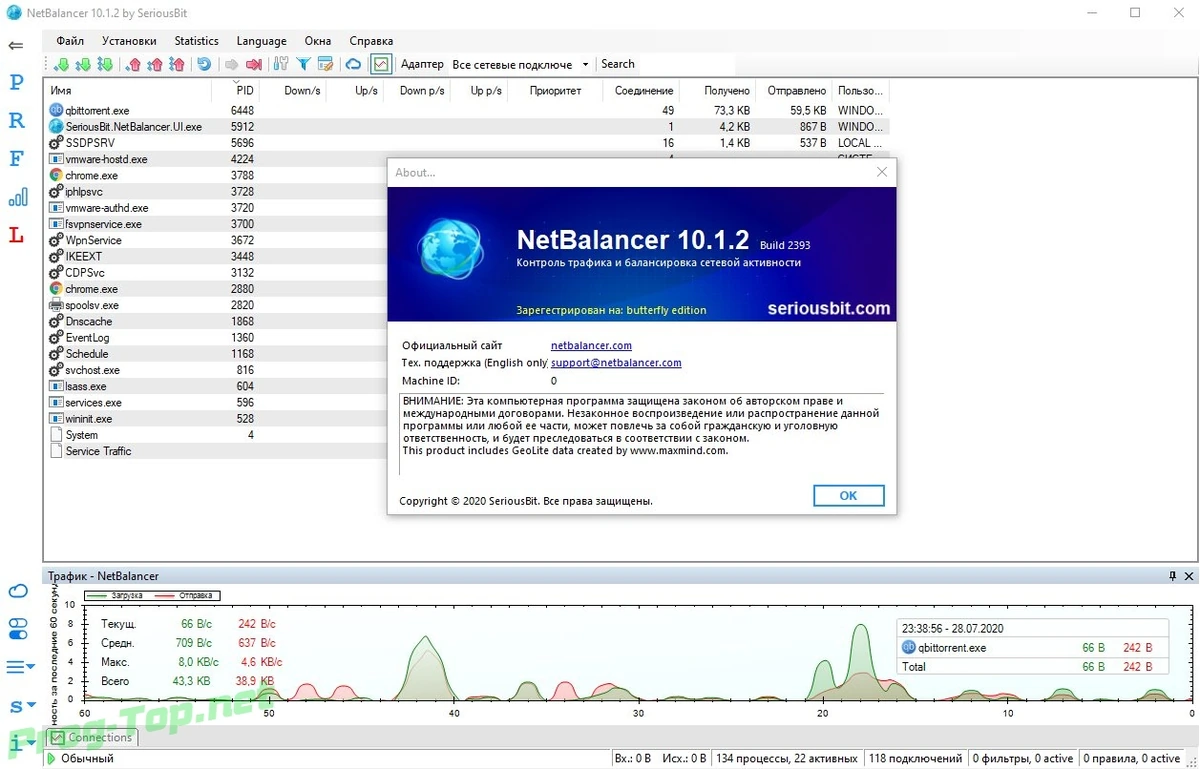The width and height of the screenshot is (1200, 769).
Task: Click the grey right-arrow toolbar icon
Action: [x=231, y=65]
